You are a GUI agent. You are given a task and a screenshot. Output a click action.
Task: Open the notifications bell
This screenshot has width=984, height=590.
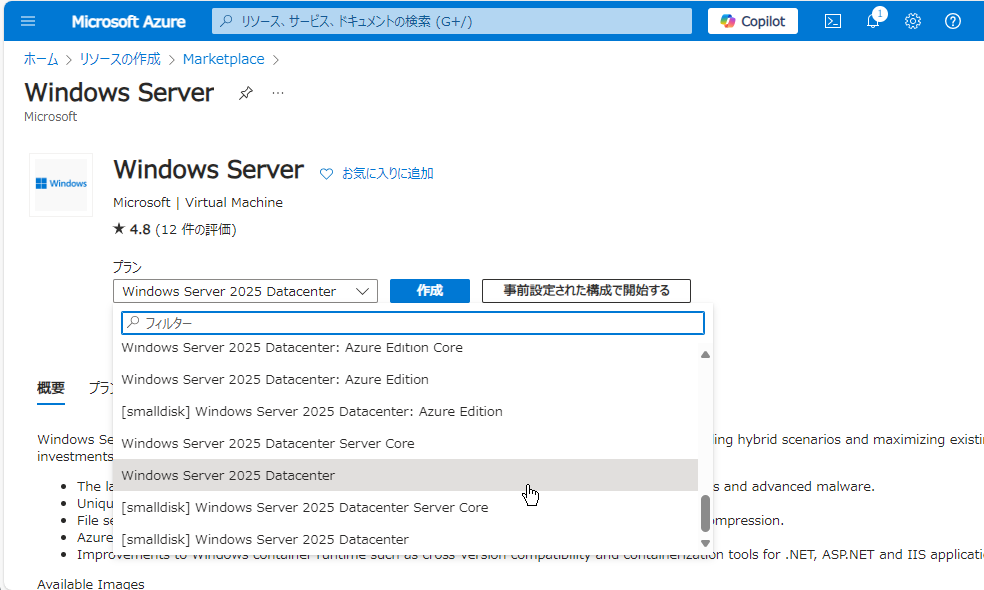(872, 20)
